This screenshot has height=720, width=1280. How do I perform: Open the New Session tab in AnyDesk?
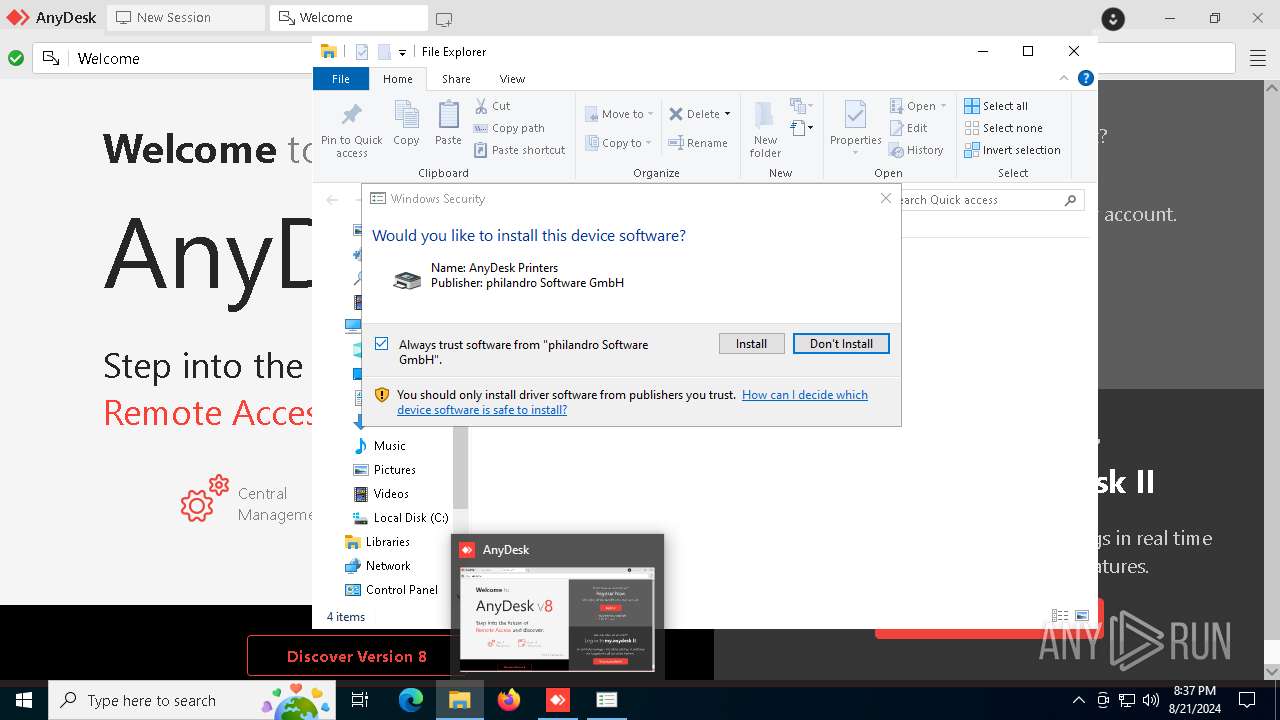186,17
